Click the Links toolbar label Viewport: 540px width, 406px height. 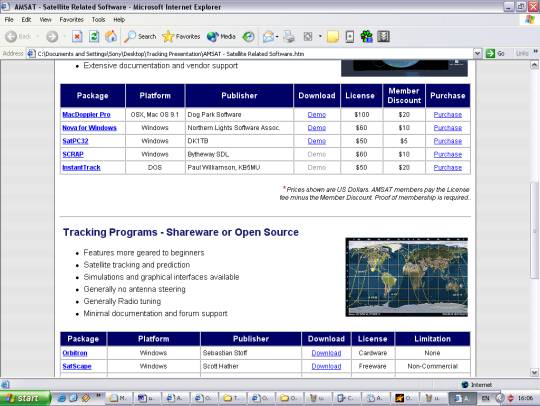coord(522,53)
